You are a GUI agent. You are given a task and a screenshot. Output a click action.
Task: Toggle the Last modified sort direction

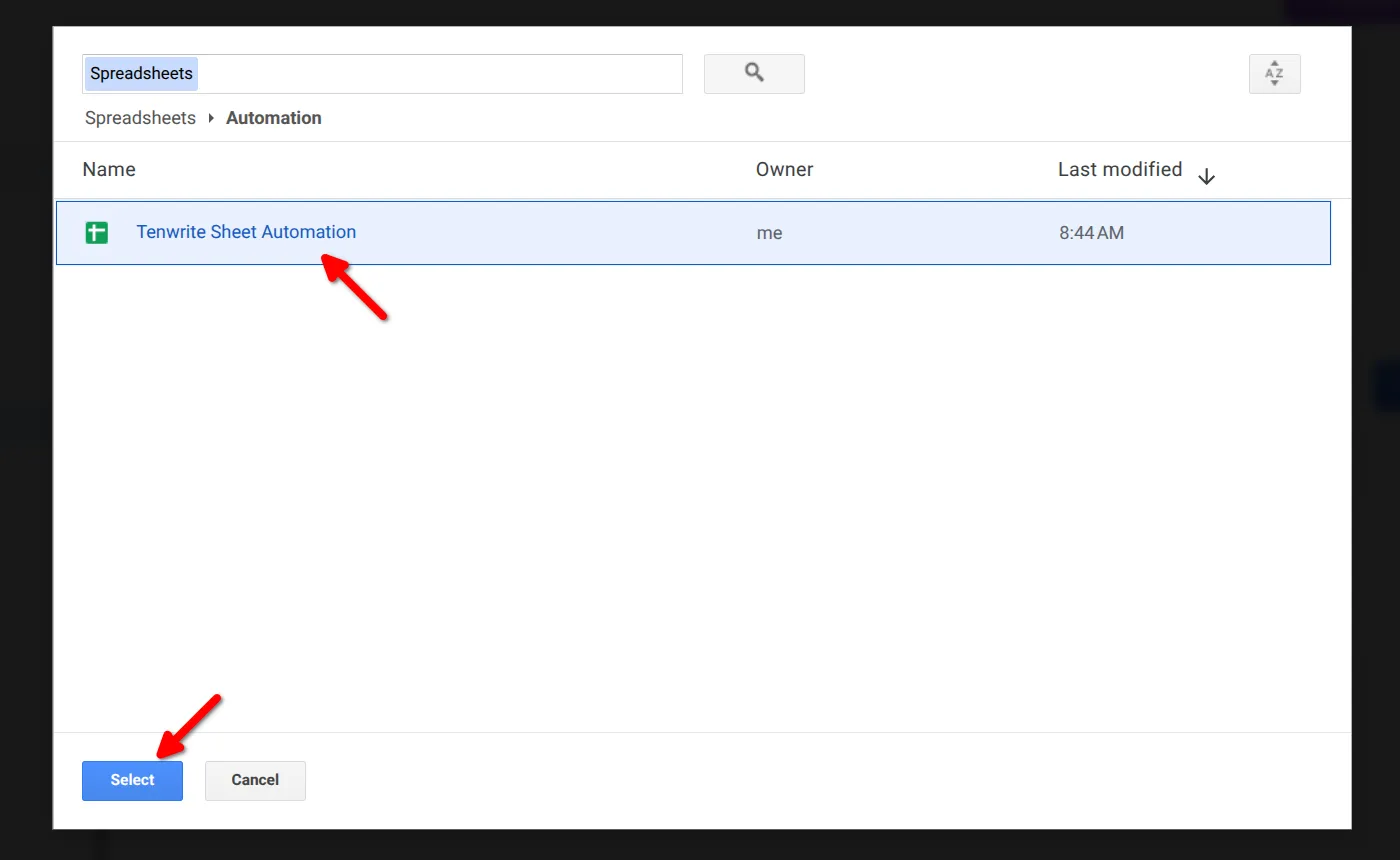point(1119,169)
